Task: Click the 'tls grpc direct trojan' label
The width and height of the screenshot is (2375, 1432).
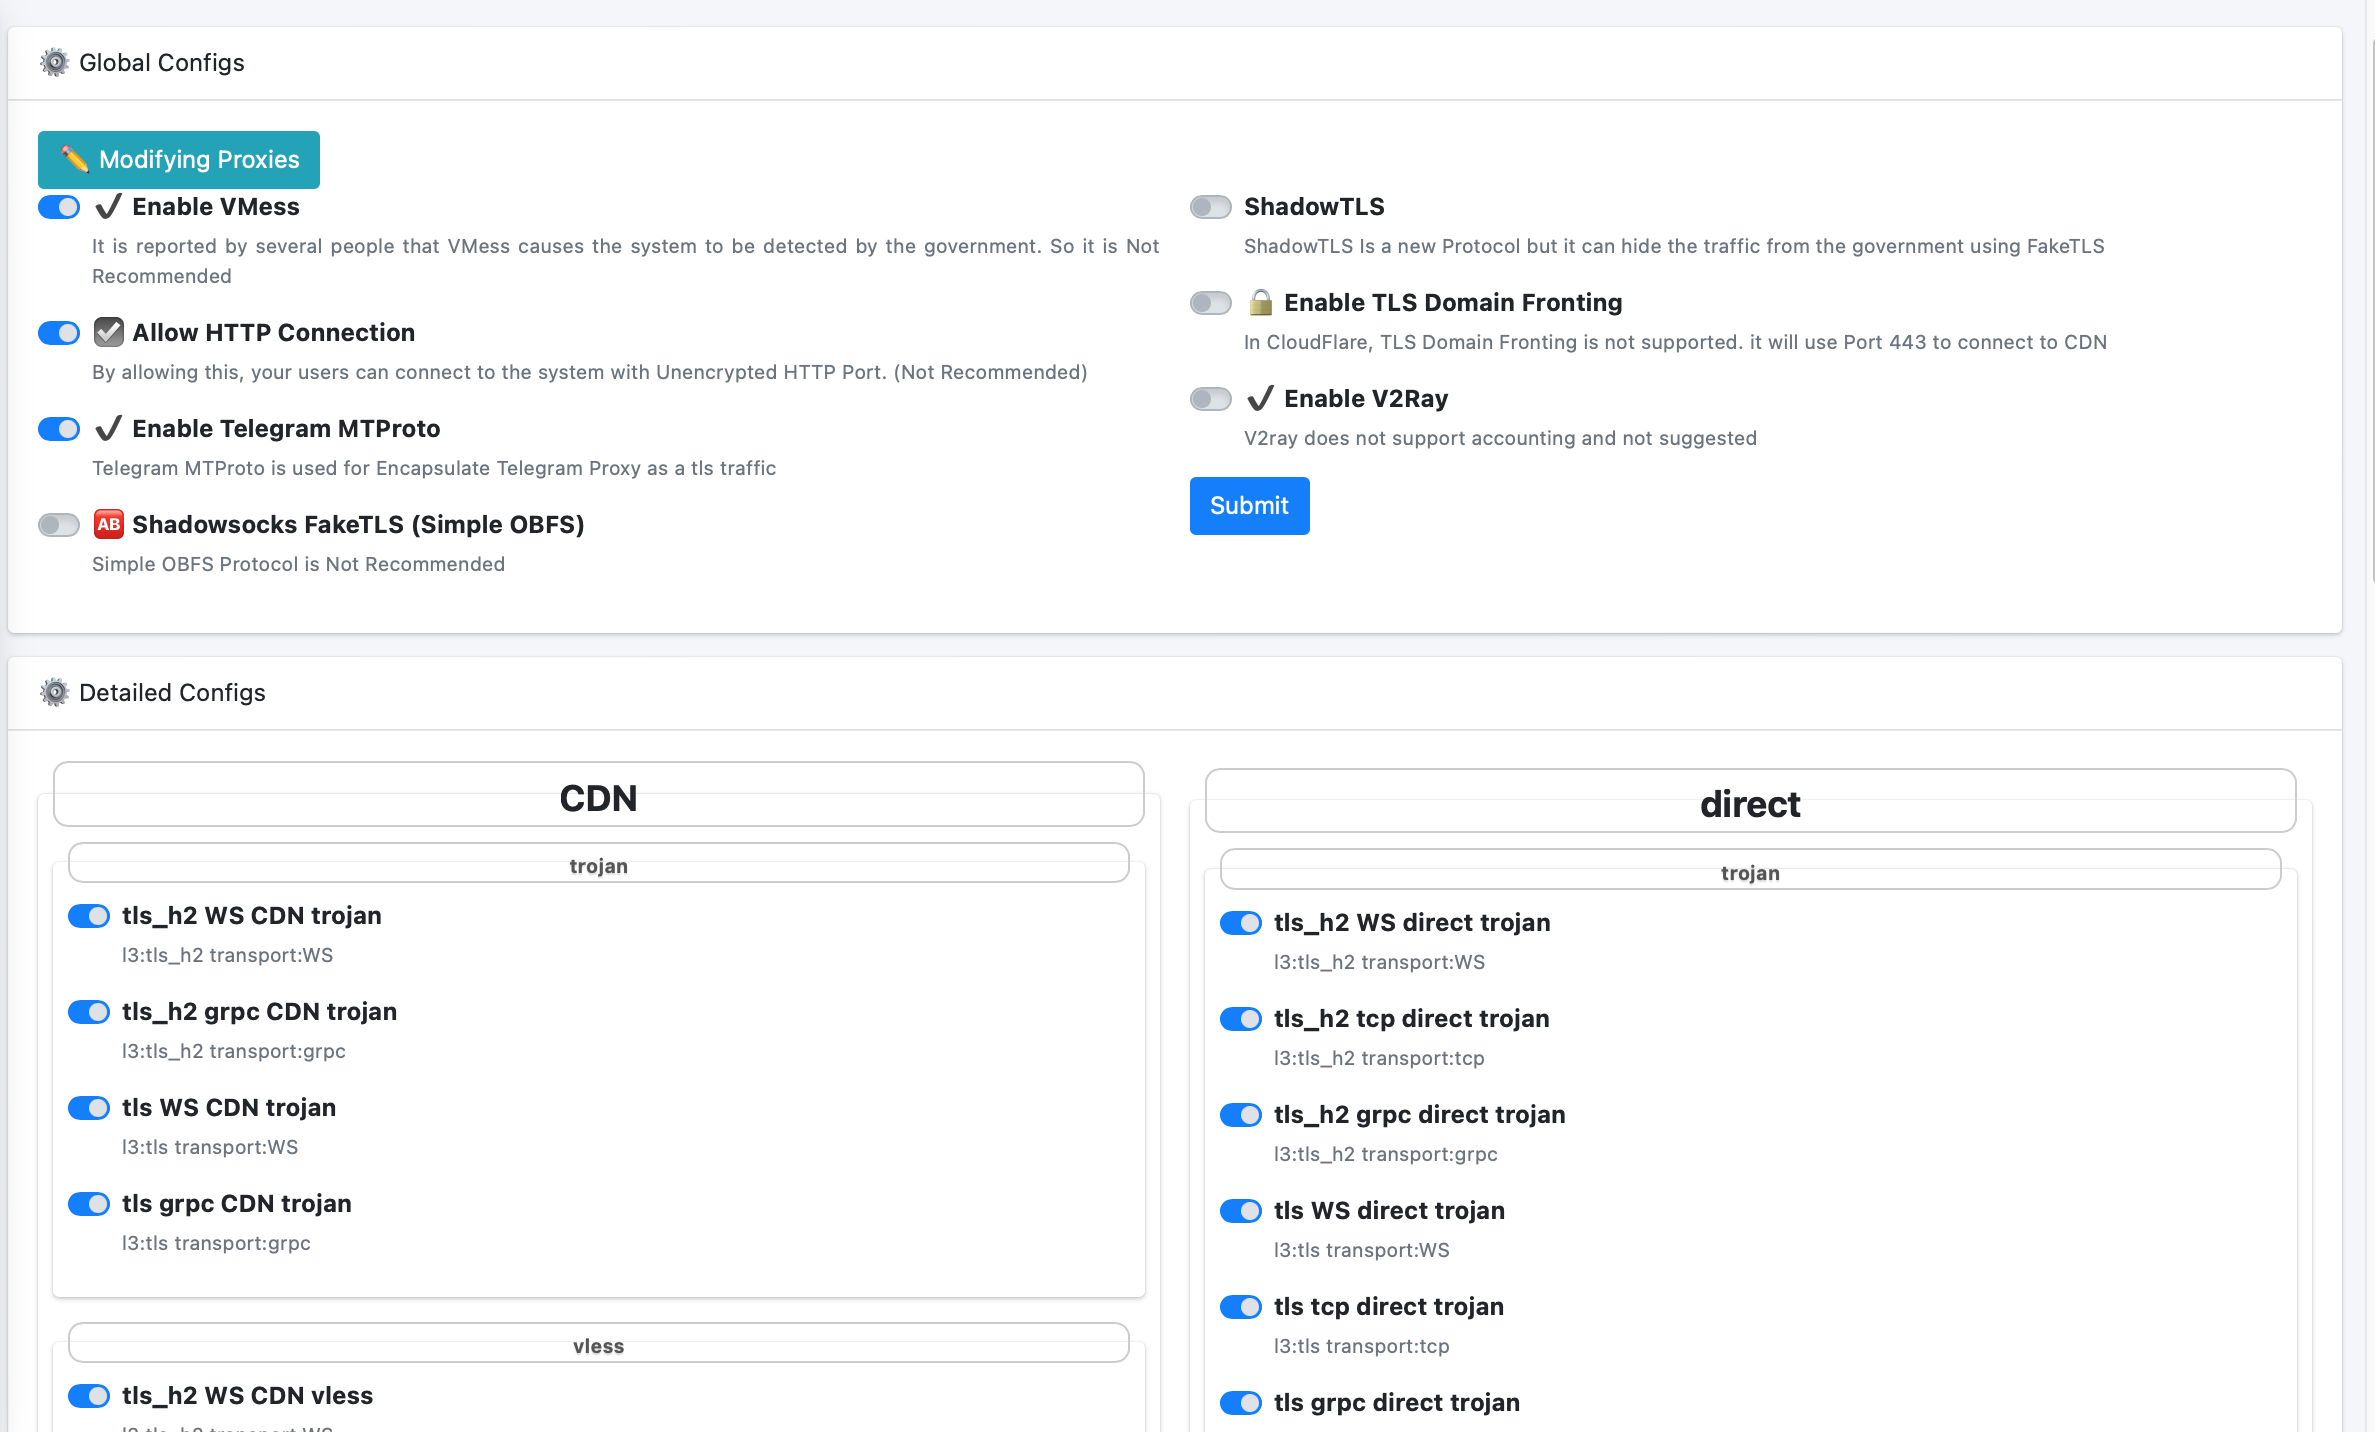Action: tap(1397, 1403)
